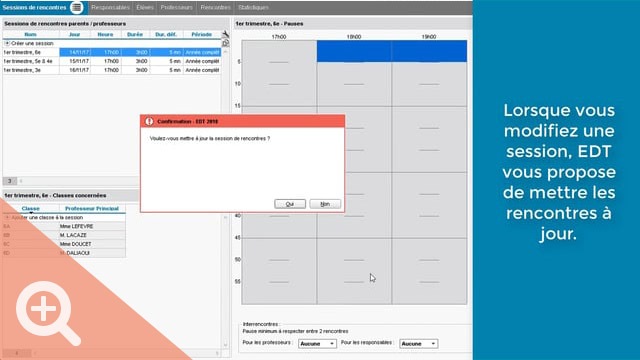Click the copy icon beside Créer une session
Viewport: 640px width, 360px height.
[225, 43]
